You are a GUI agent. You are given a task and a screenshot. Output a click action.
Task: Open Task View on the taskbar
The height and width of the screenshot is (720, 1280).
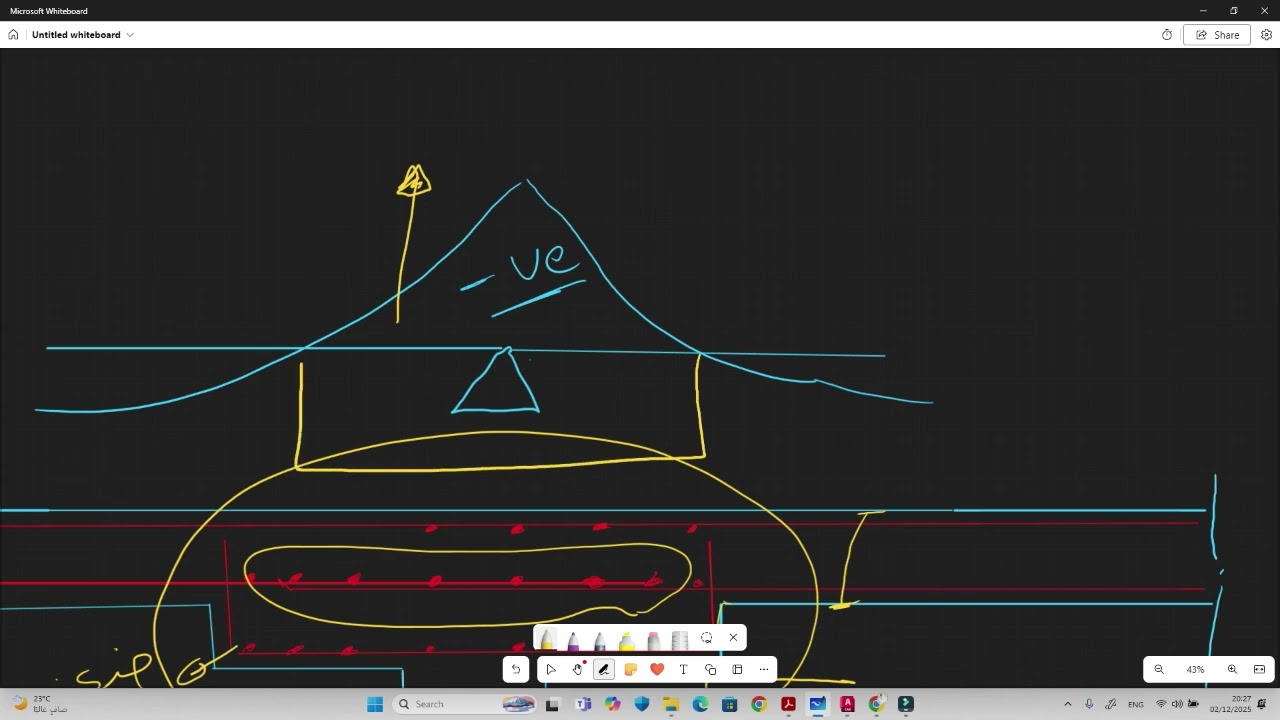[552, 704]
